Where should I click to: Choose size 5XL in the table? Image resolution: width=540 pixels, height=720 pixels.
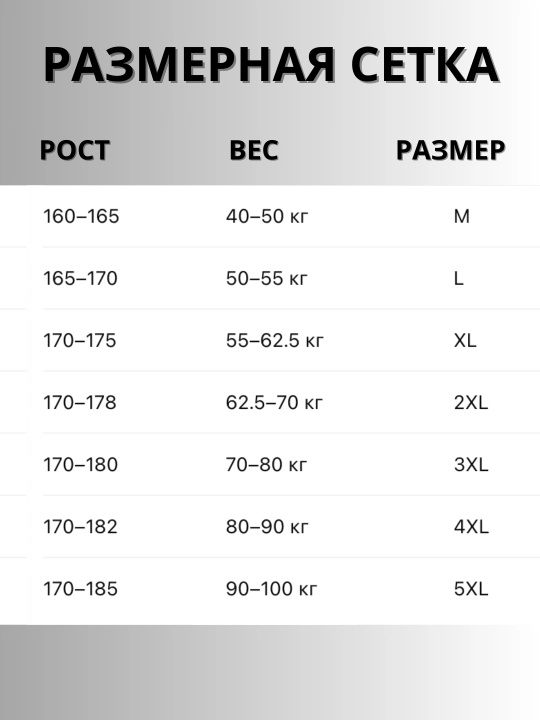471,589
